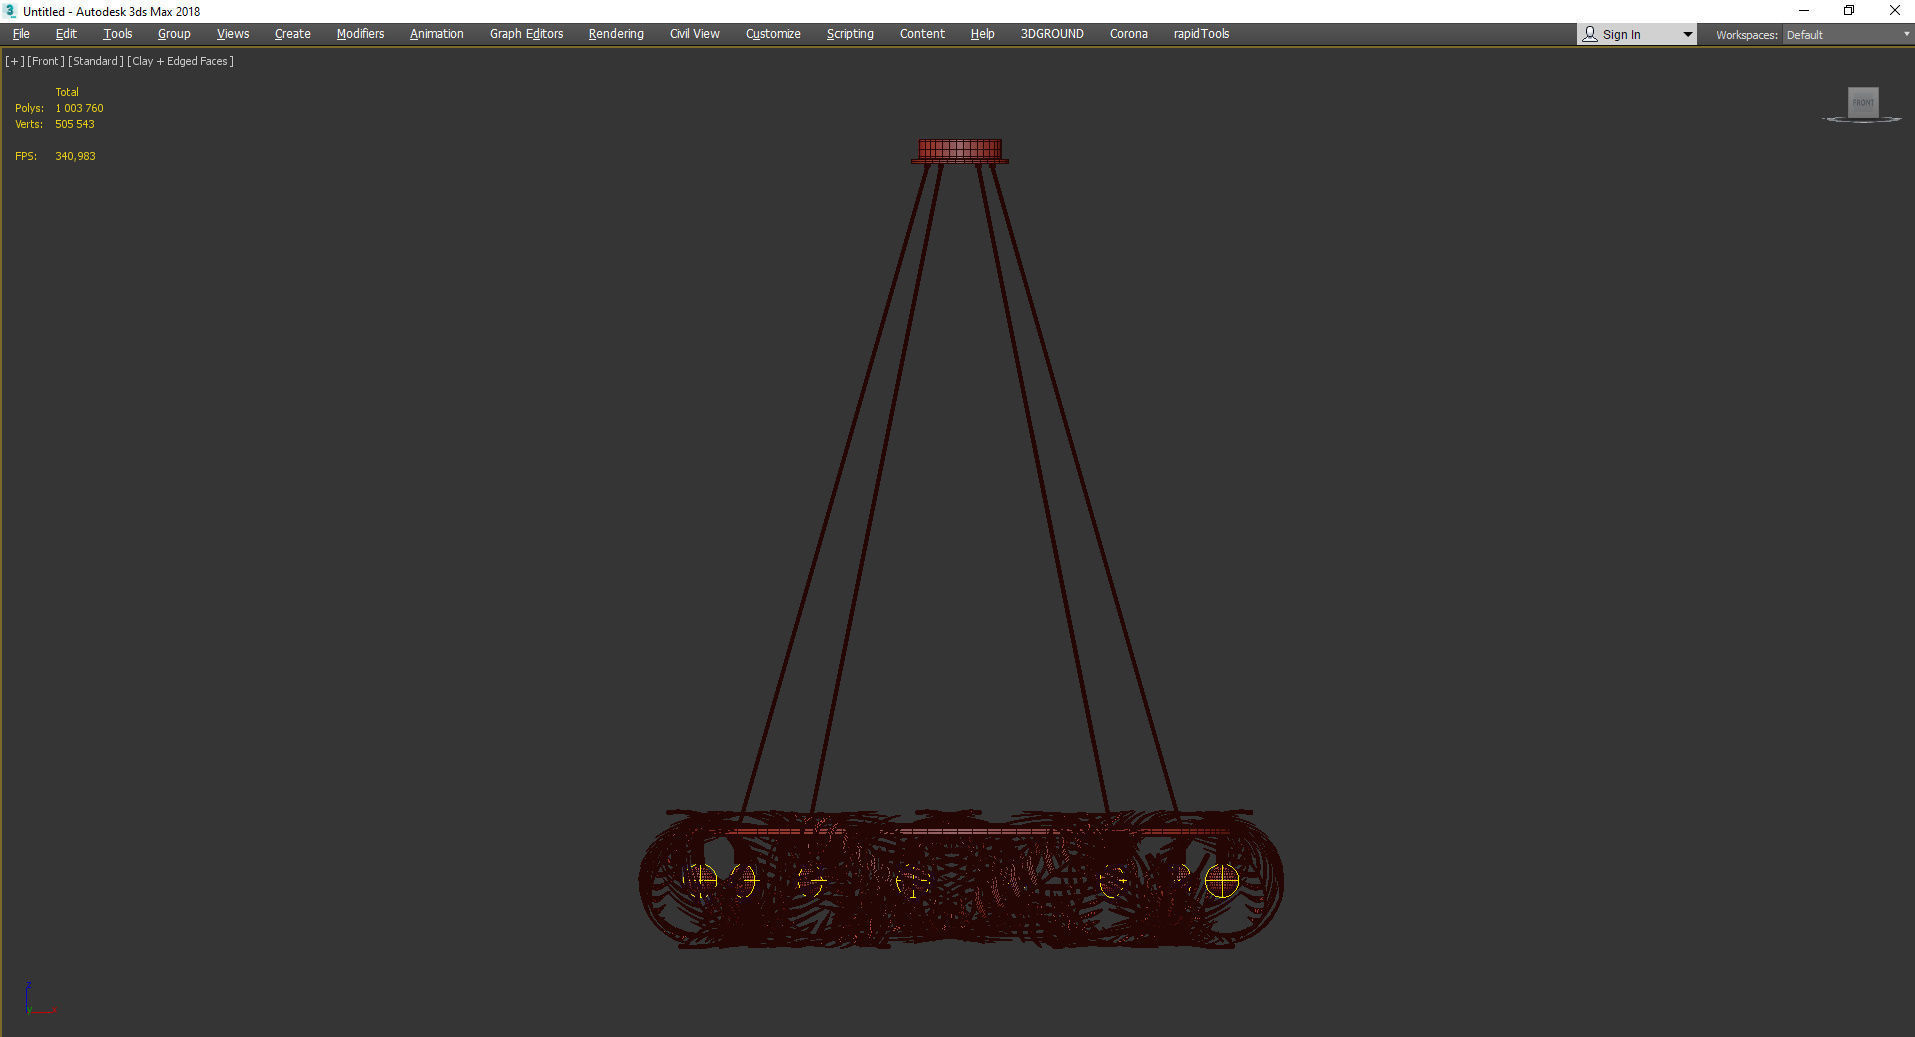Open the Edit menu
The height and width of the screenshot is (1037, 1915).
coord(66,34)
